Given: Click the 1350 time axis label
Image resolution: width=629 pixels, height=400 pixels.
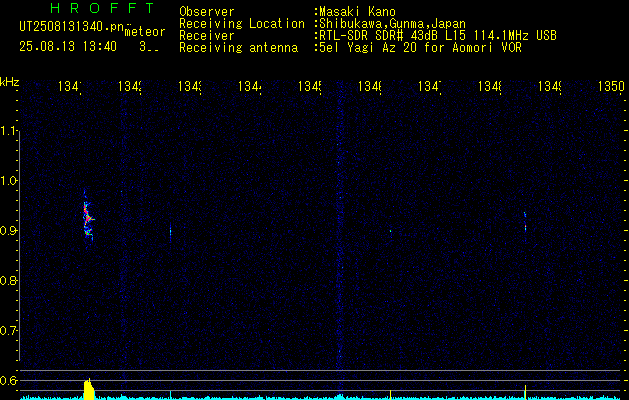Looking at the screenshot, I should coord(611,86).
